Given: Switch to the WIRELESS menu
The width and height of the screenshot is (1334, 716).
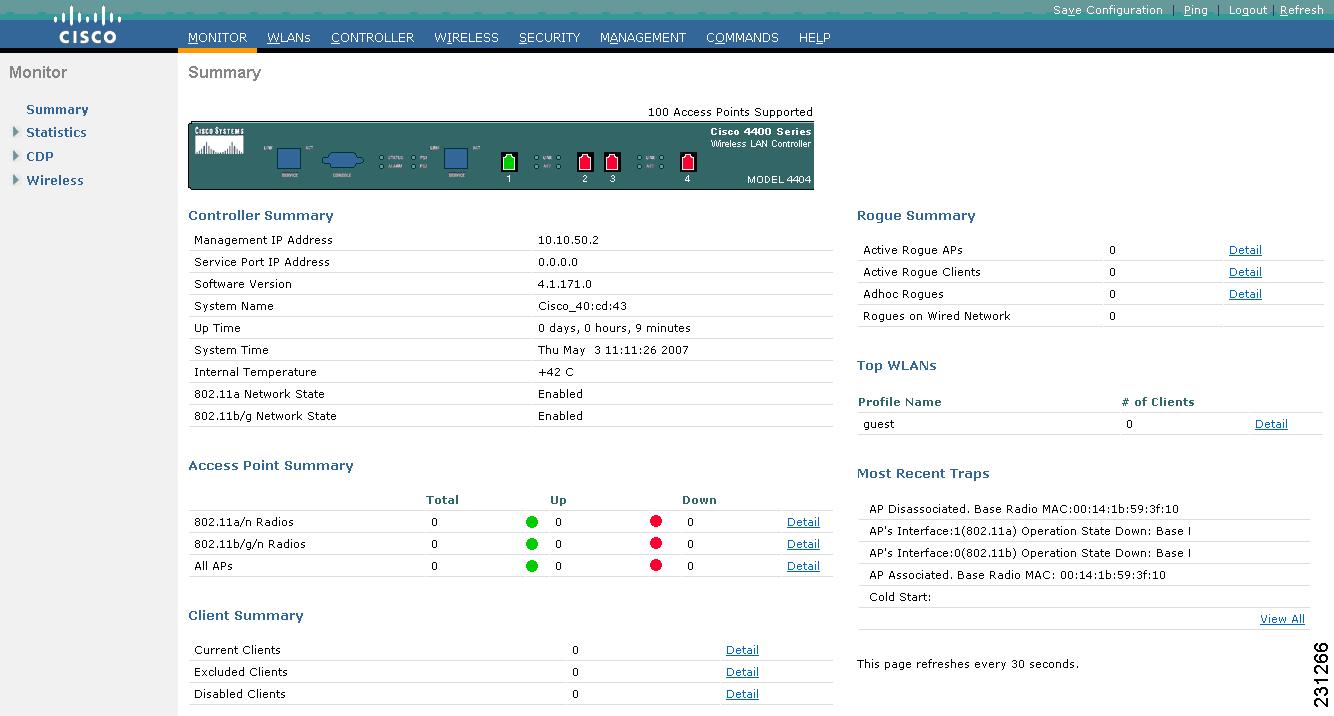Looking at the screenshot, I should click(x=466, y=38).
